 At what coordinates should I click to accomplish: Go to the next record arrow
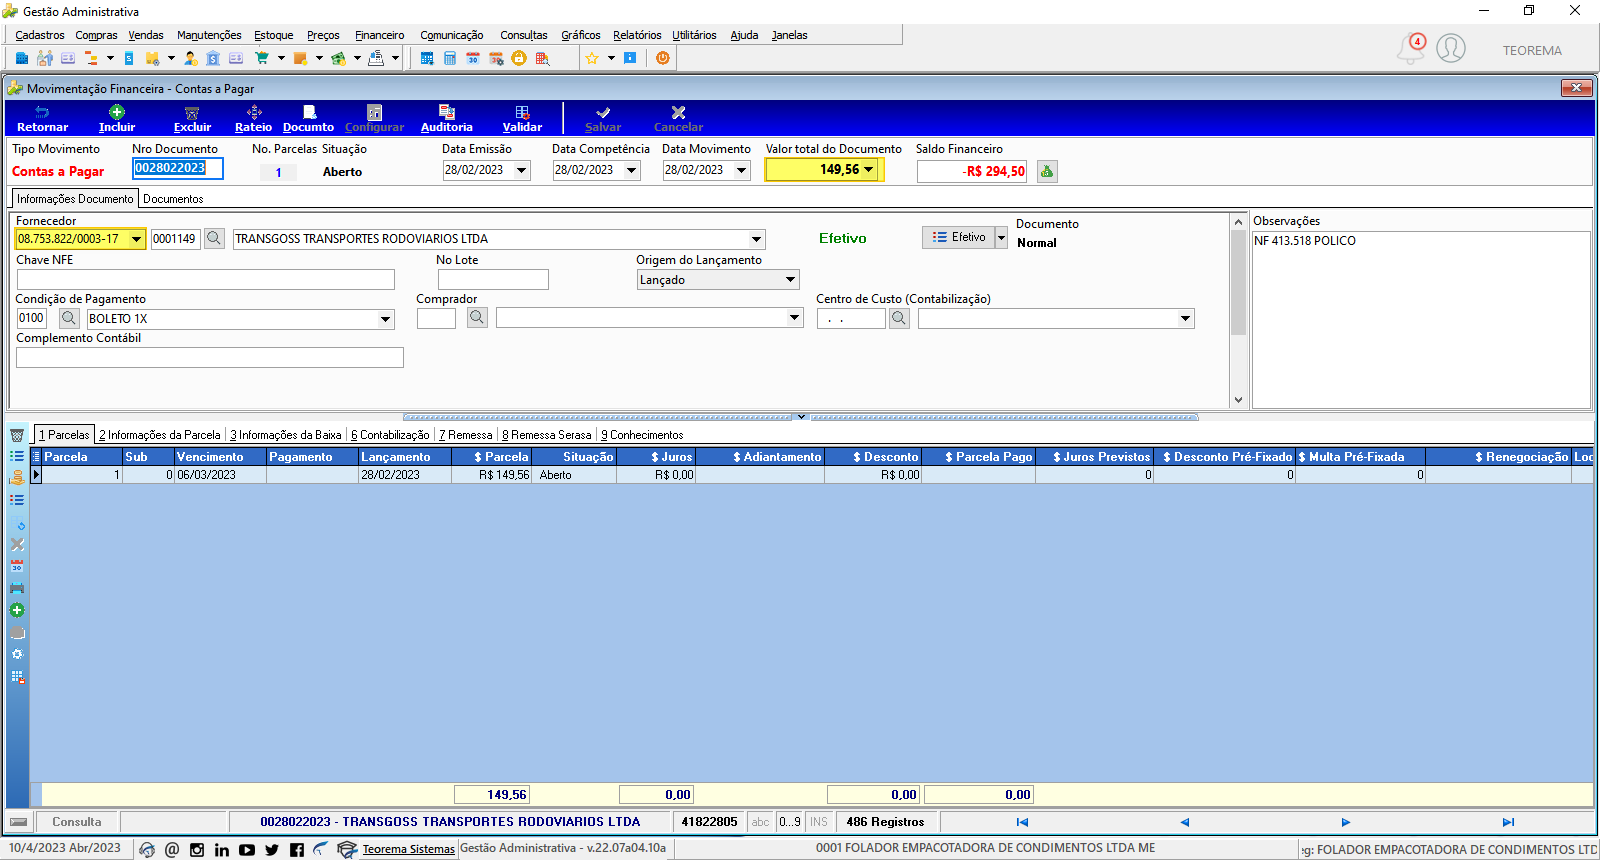tap(1346, 822)
